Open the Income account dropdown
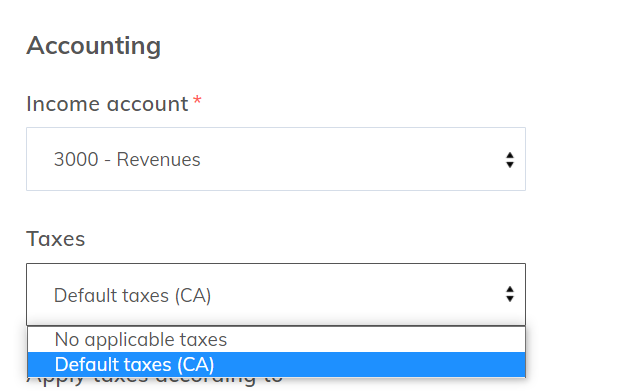Viewport: 626px width, 391px height. [x=276, y=159]
